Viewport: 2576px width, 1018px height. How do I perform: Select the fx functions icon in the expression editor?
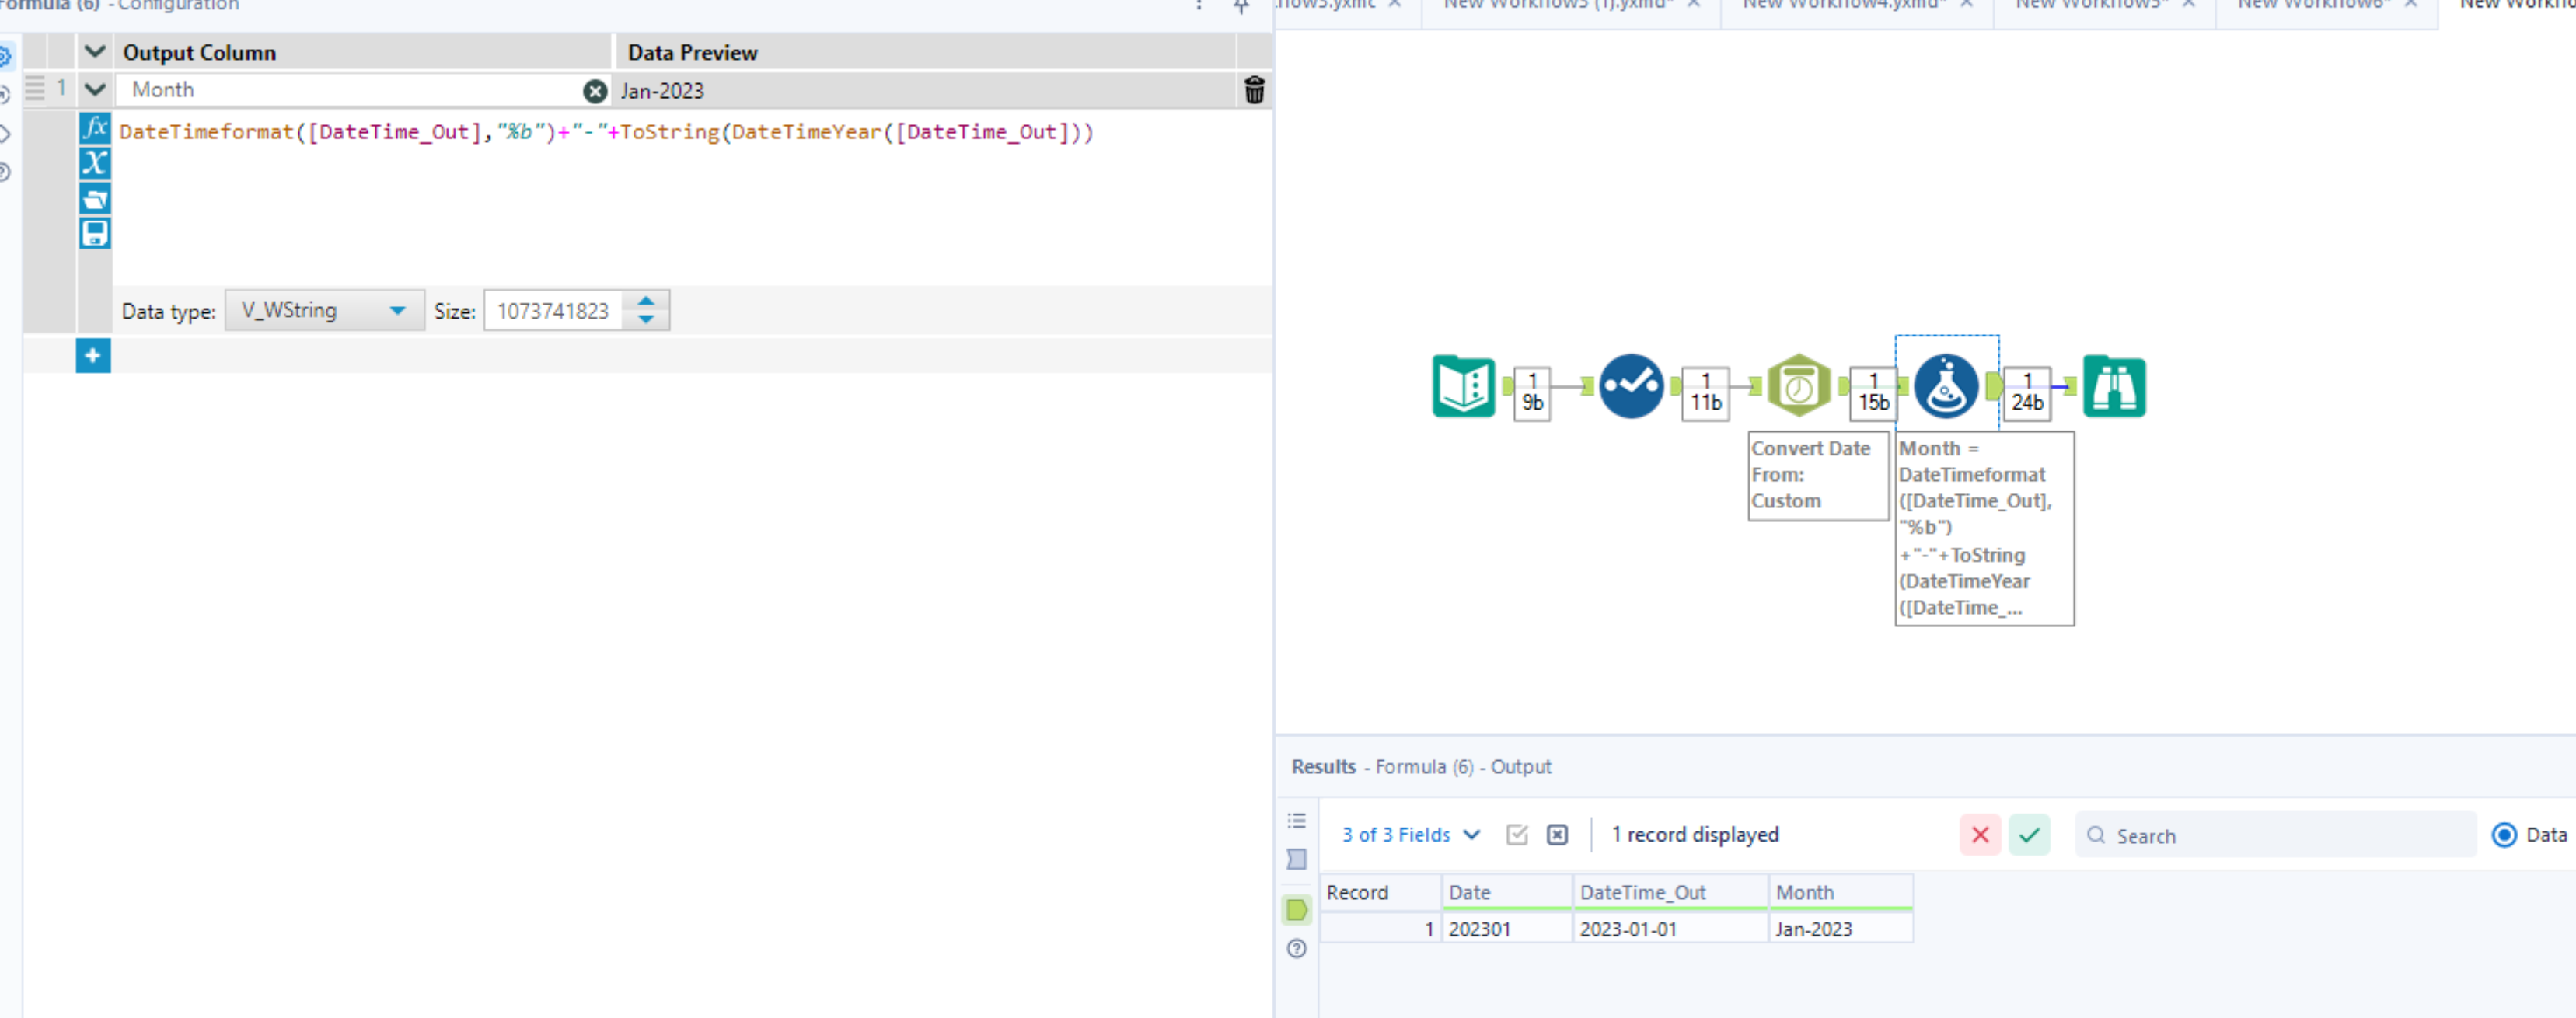coord(95,128)
